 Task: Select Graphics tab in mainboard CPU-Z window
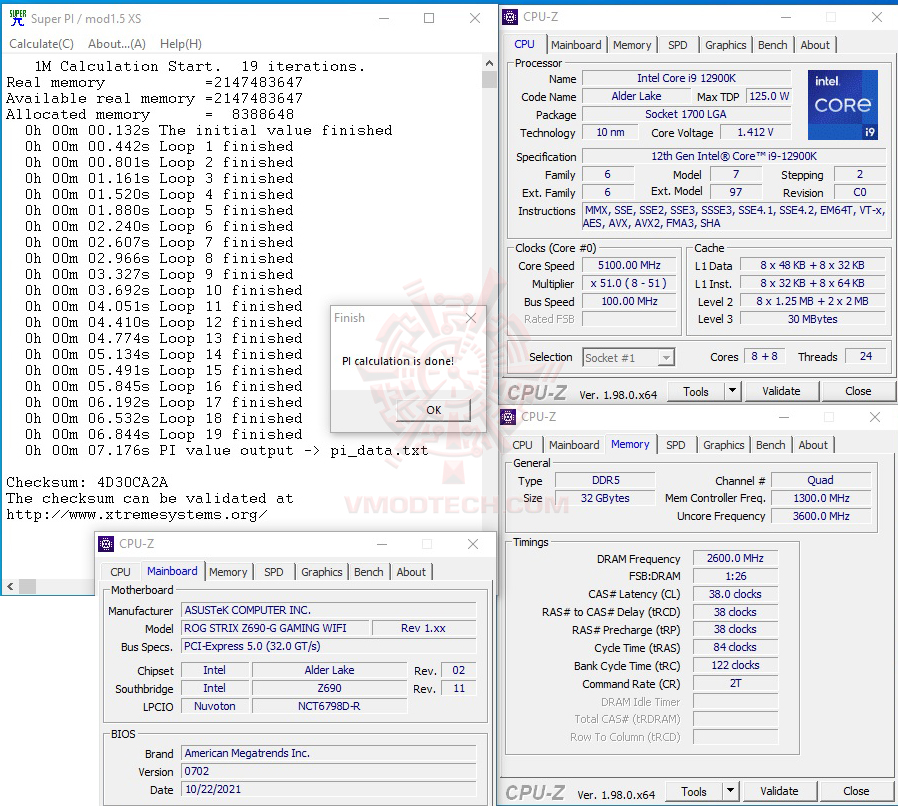tap(321, 572)
